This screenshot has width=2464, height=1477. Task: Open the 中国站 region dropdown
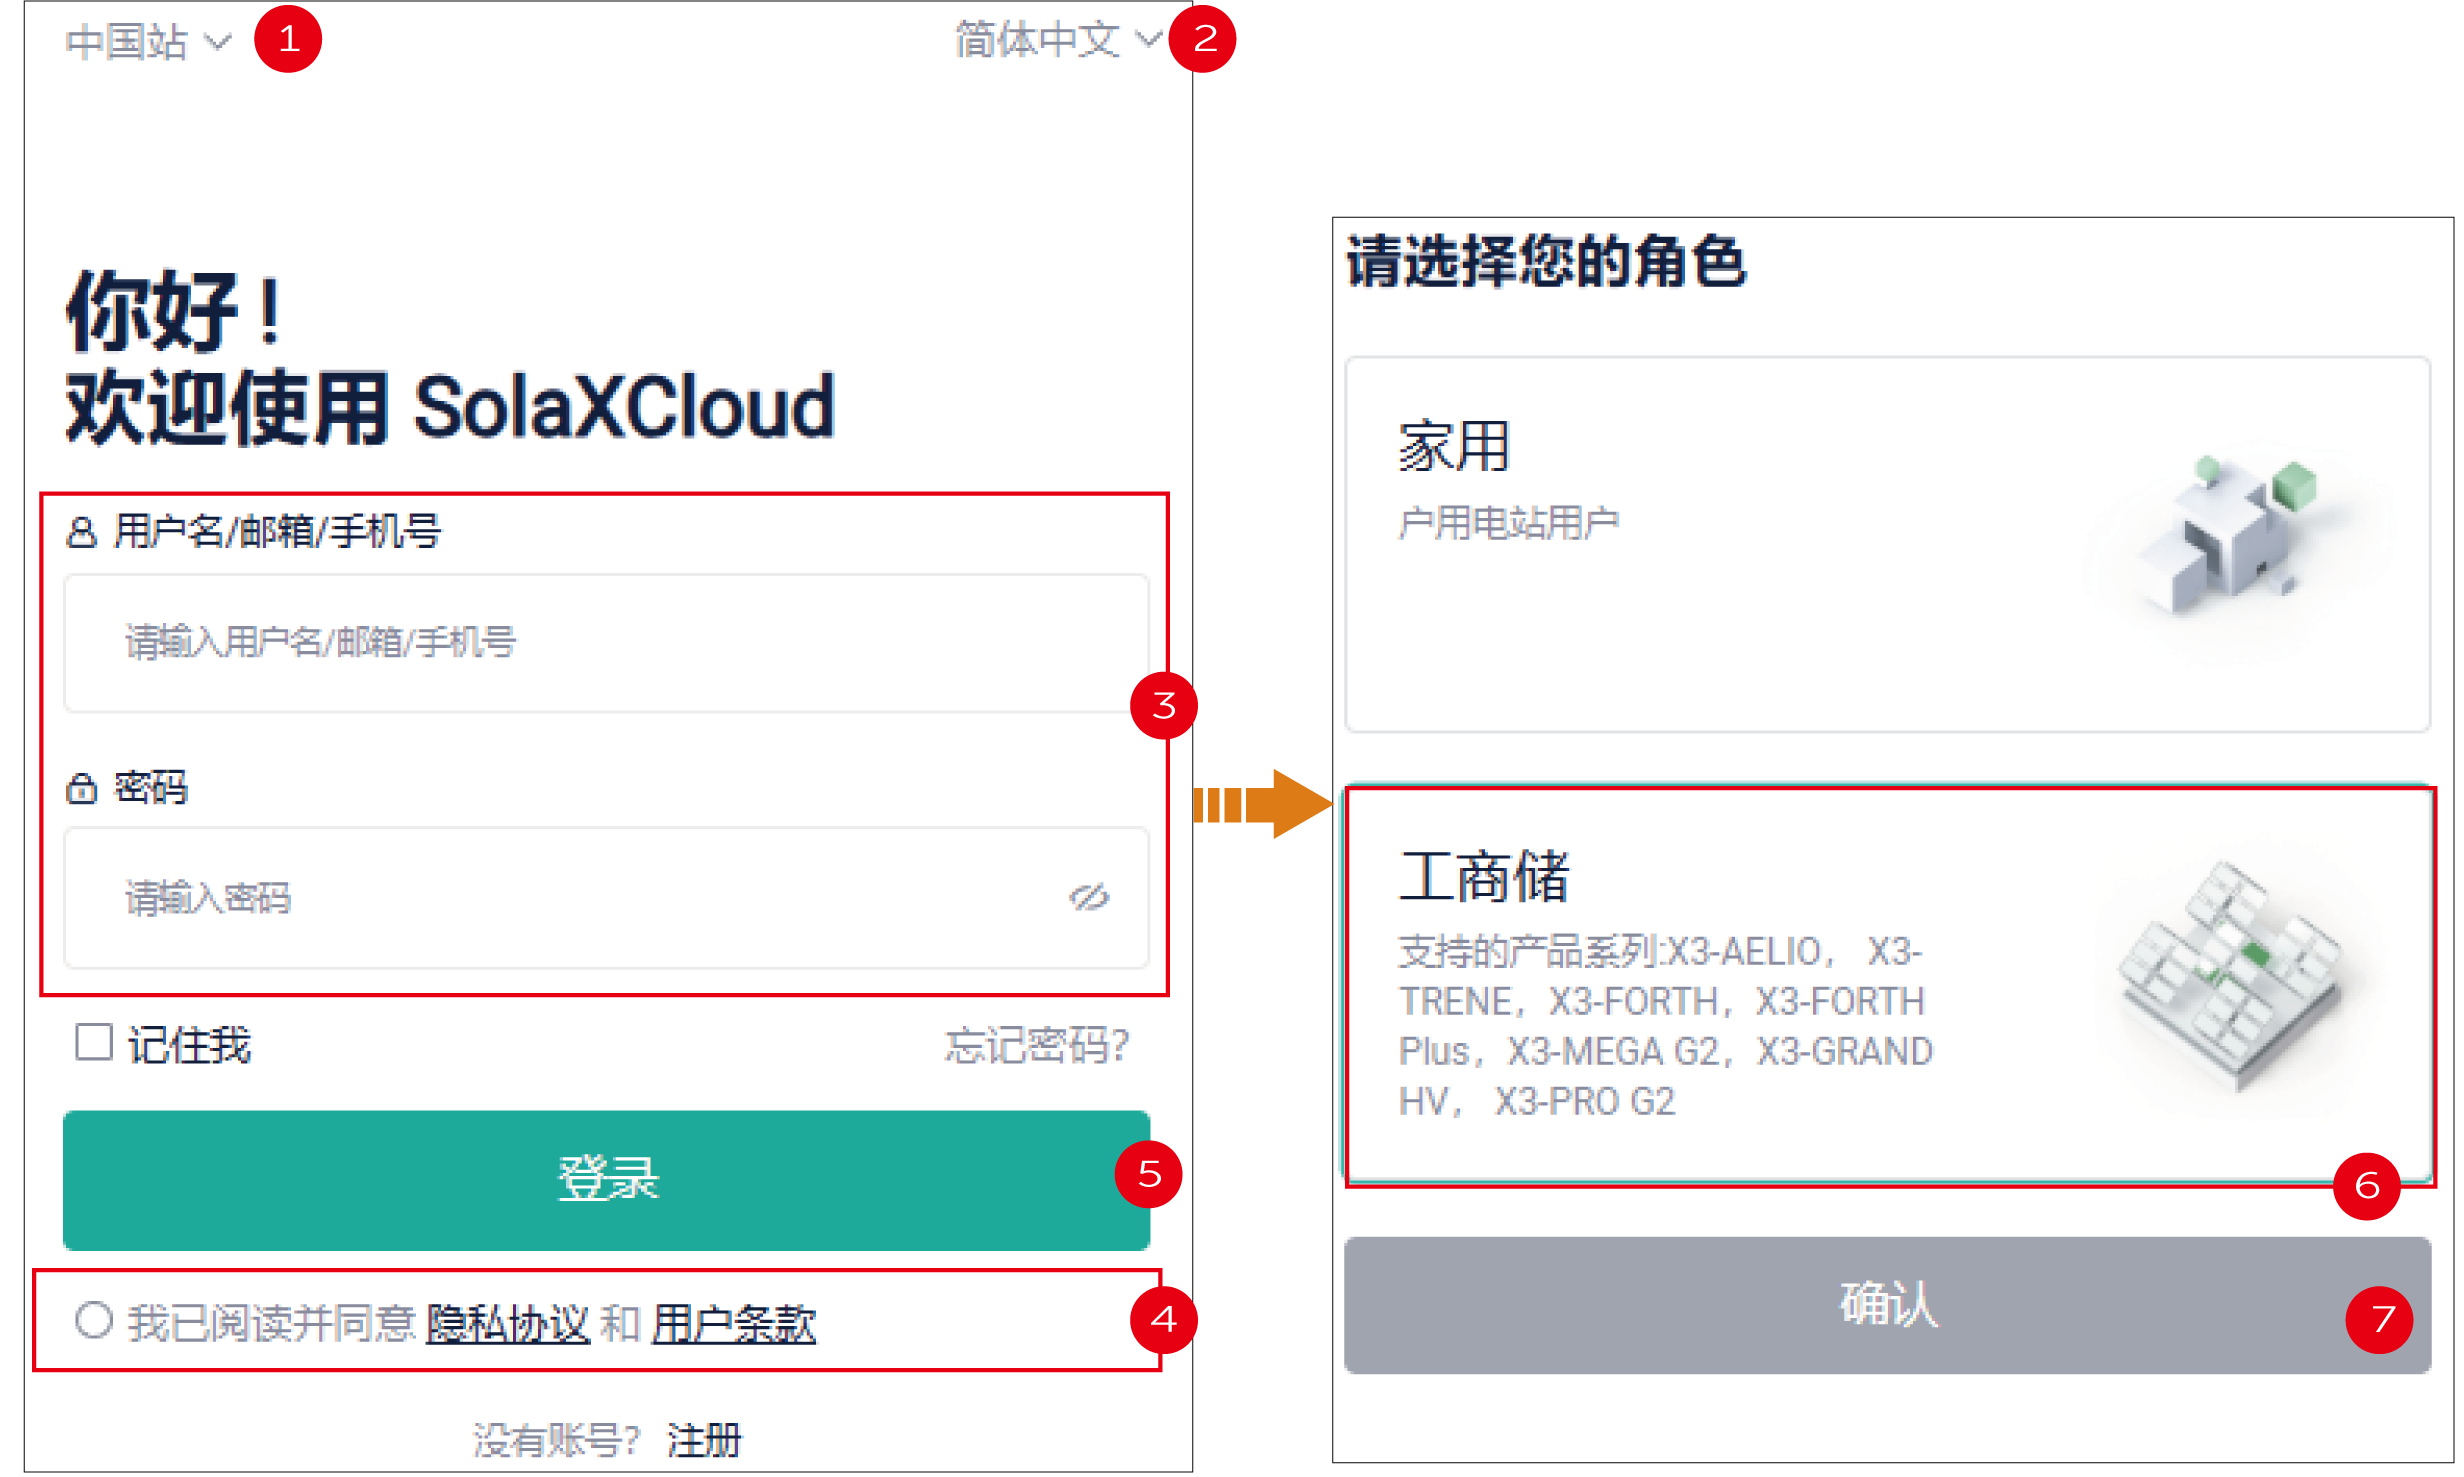tap(148, 42)
